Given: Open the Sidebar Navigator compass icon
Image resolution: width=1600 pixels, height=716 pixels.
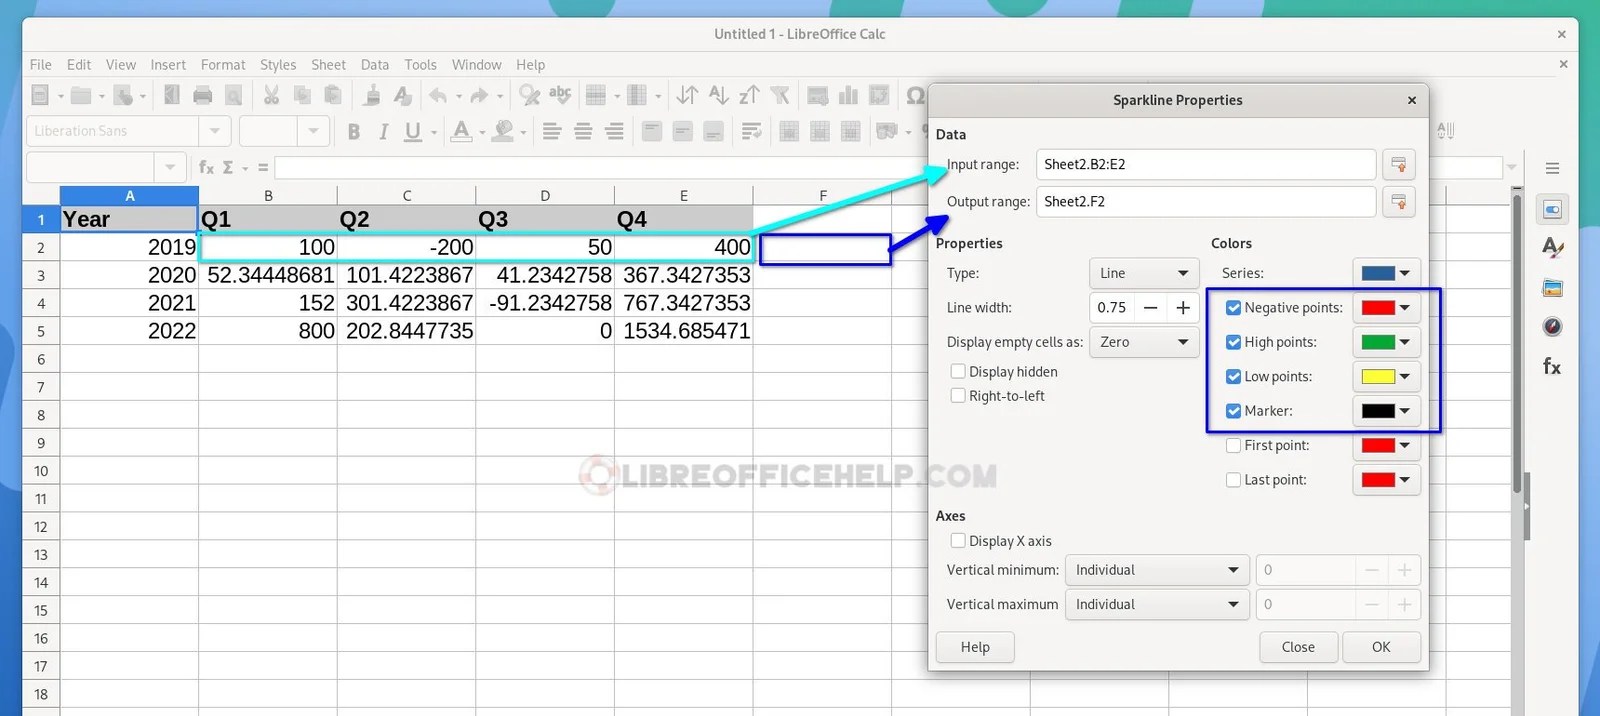Looking at the screenshot, I should [1552, 327].
